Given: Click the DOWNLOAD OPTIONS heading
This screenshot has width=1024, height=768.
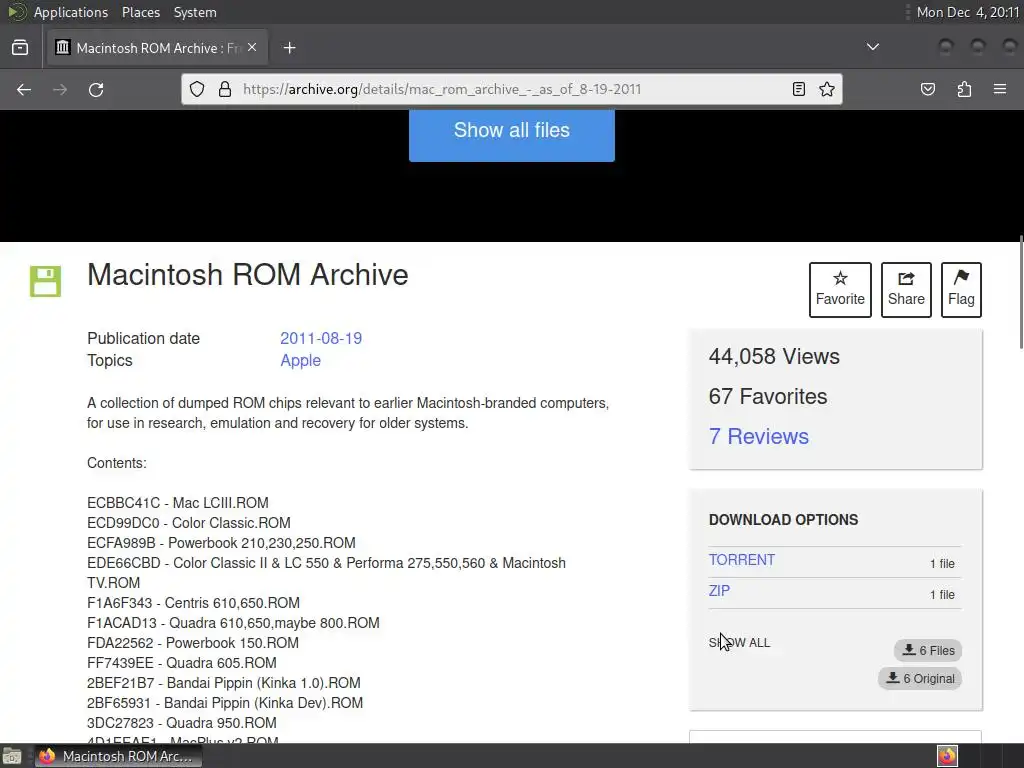Looking at the screenshot, I should click(783, 520).
